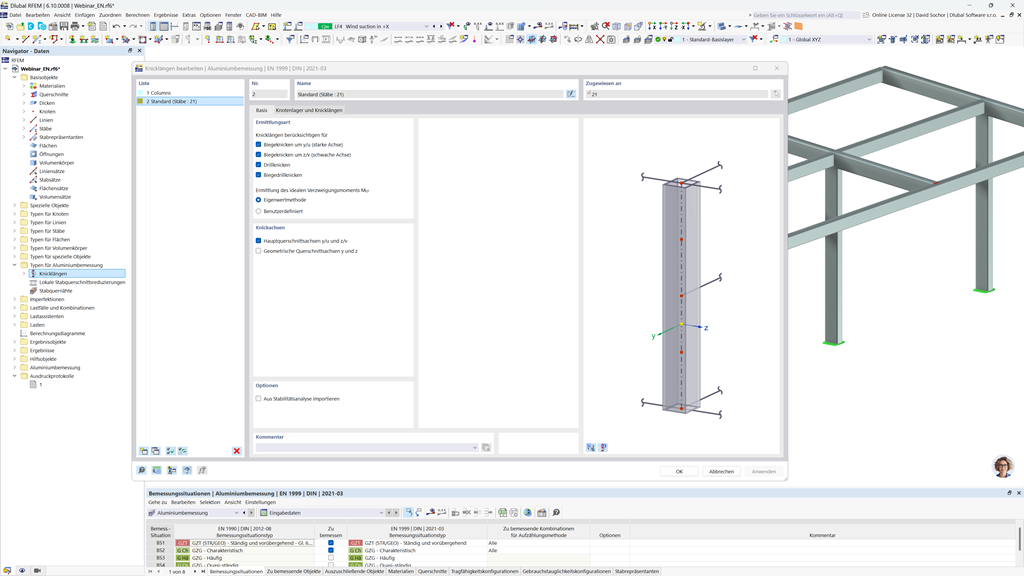Image resolution: width=1024 pixels, height=576 pixels.
Task: Select the Benutzerdefiniert radio button
Action: [258, 211]
